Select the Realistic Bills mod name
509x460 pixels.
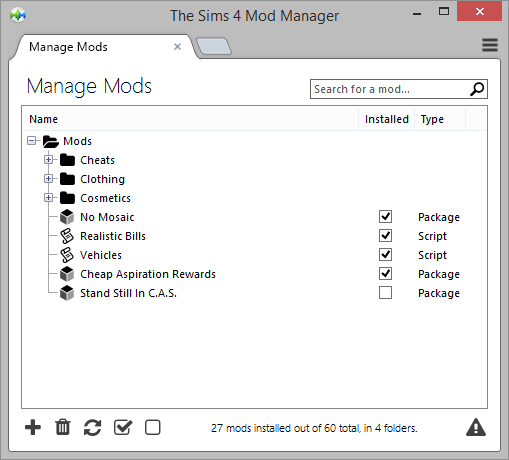[113, 236]
